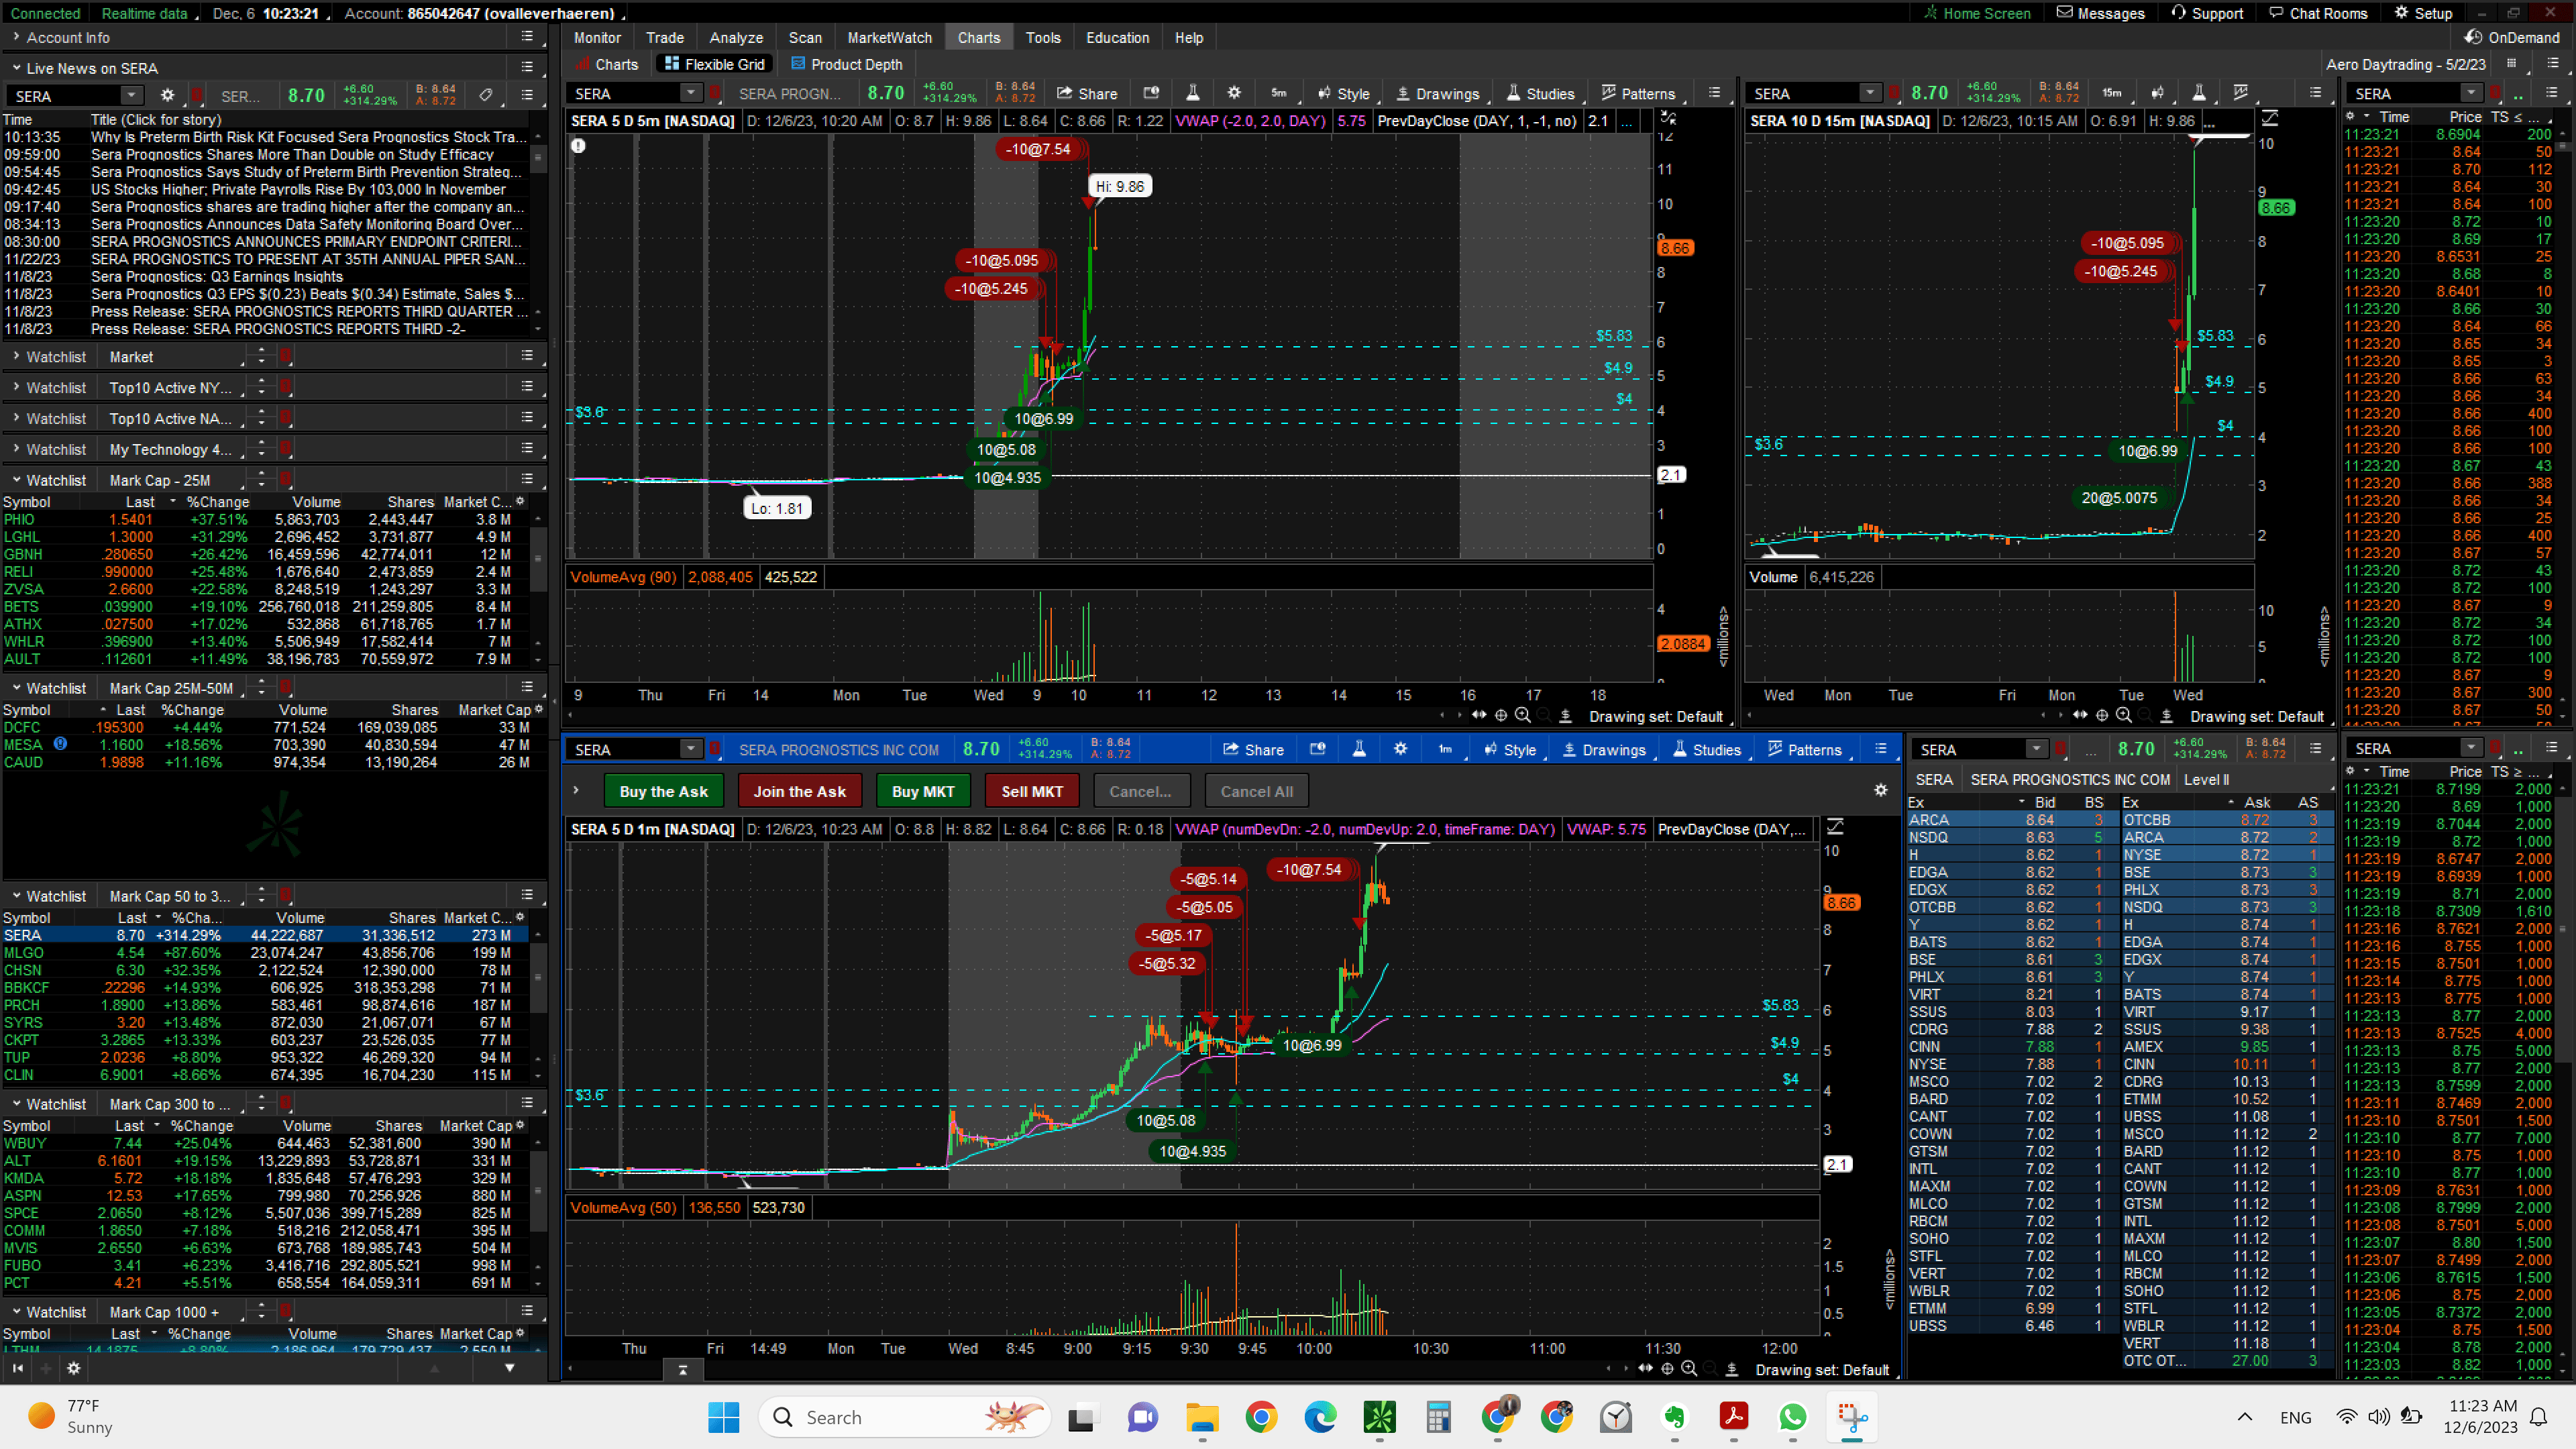The image size is (2576, 1449).
Task: Open the SERA symbol dropdown in news panel
Action: [x=131, y=95]
